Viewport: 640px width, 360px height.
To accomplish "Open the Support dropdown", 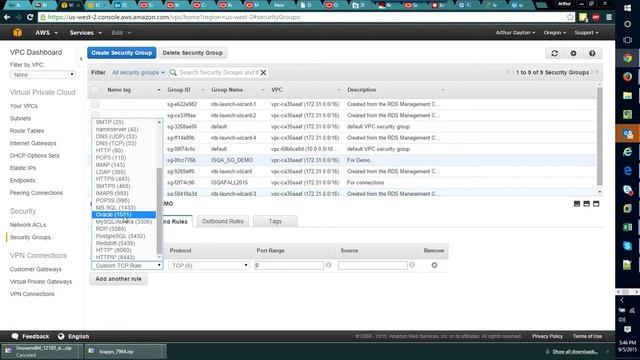I will [586, 33].
